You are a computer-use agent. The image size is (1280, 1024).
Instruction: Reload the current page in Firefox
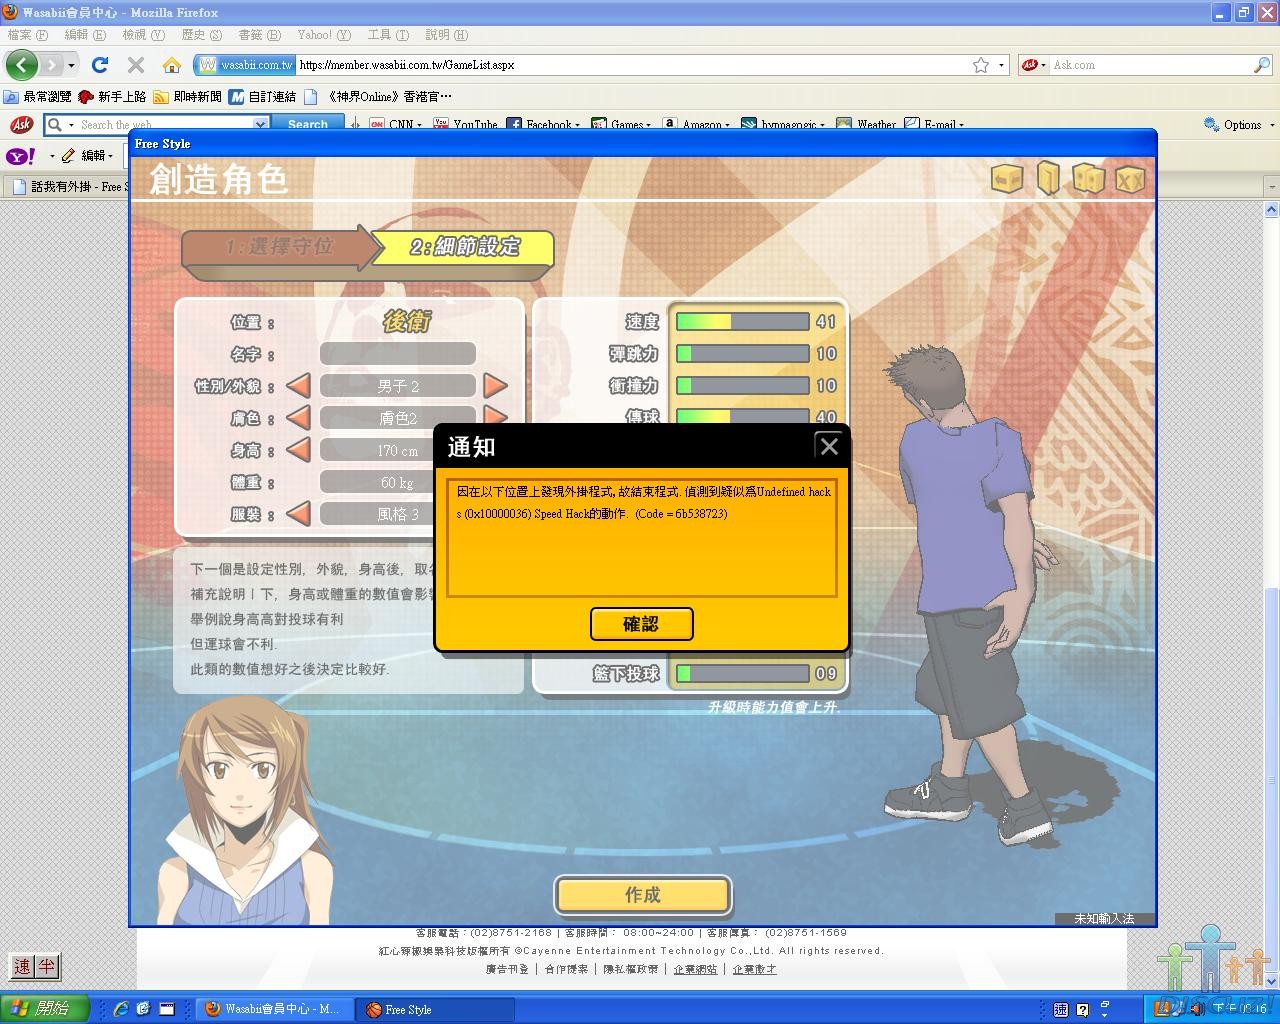100,65
